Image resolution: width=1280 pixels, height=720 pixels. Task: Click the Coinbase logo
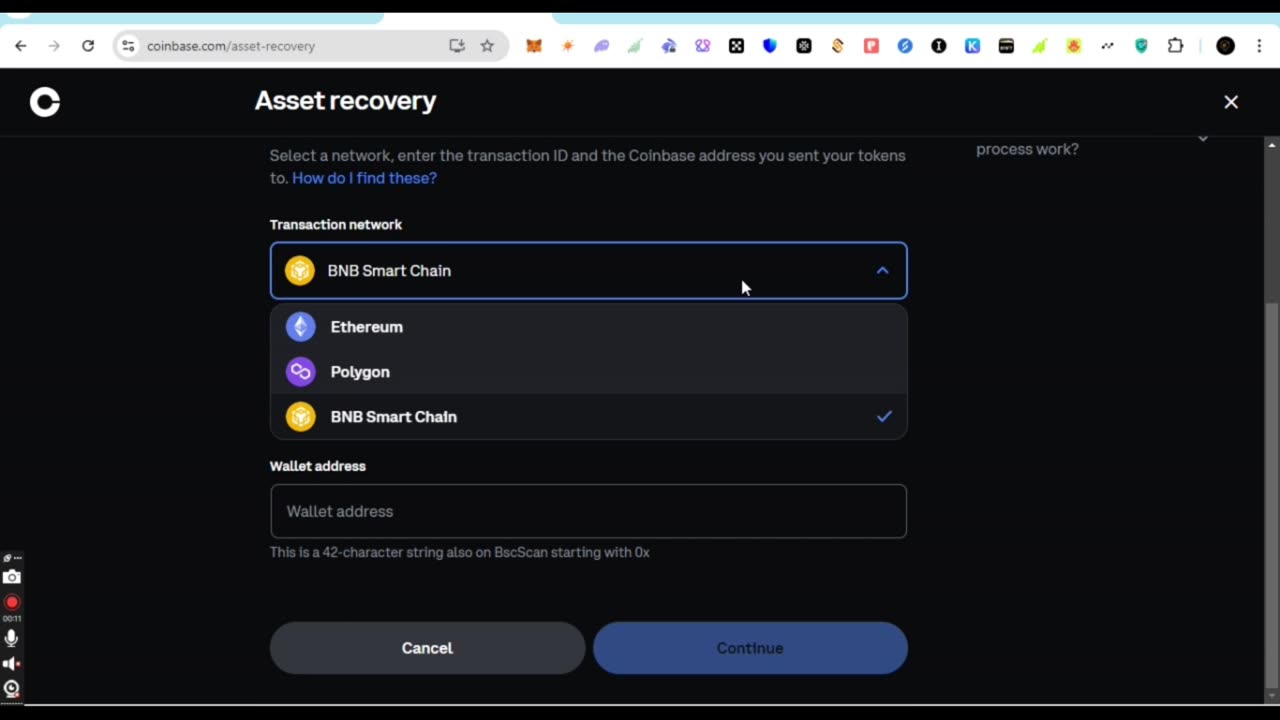click(45, 102)
